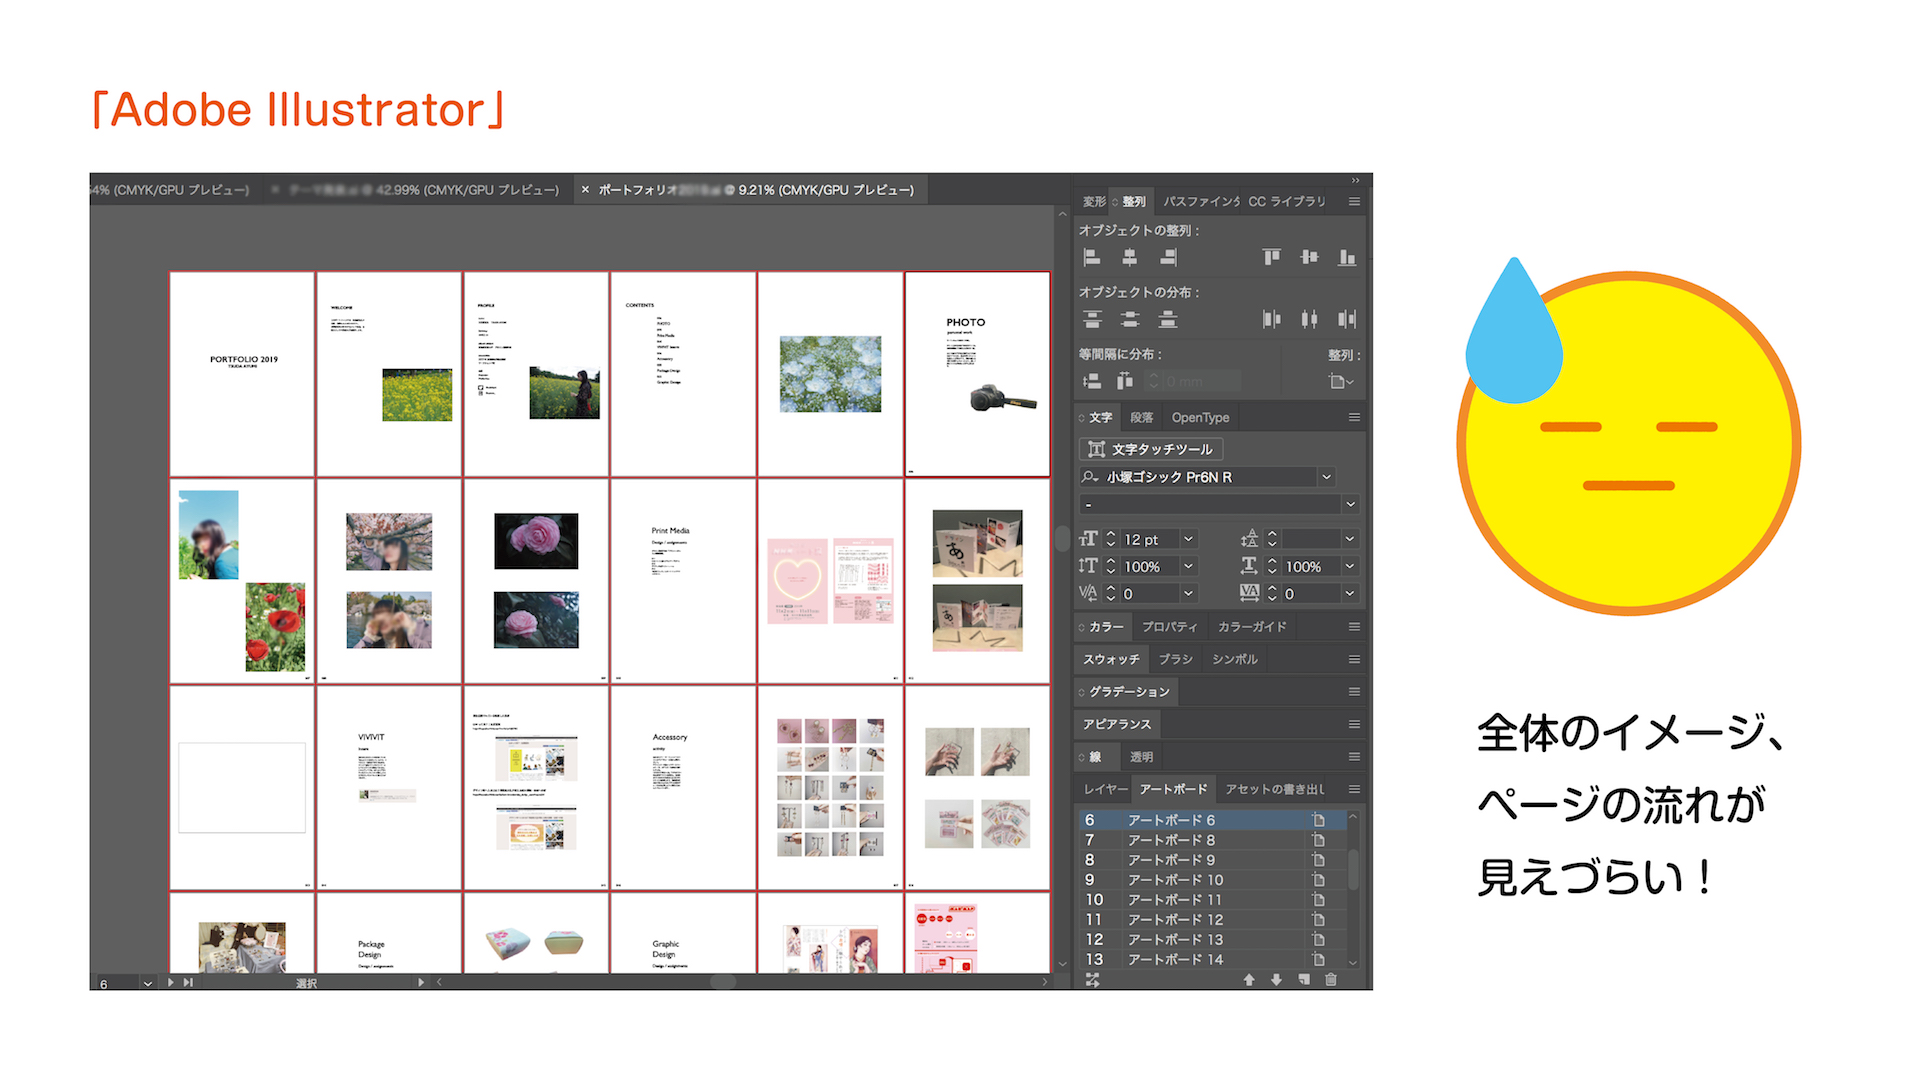Switch to the パスファインダー tab
The height and width of the screenshot is (1080, 1907).
[1201, 201]
